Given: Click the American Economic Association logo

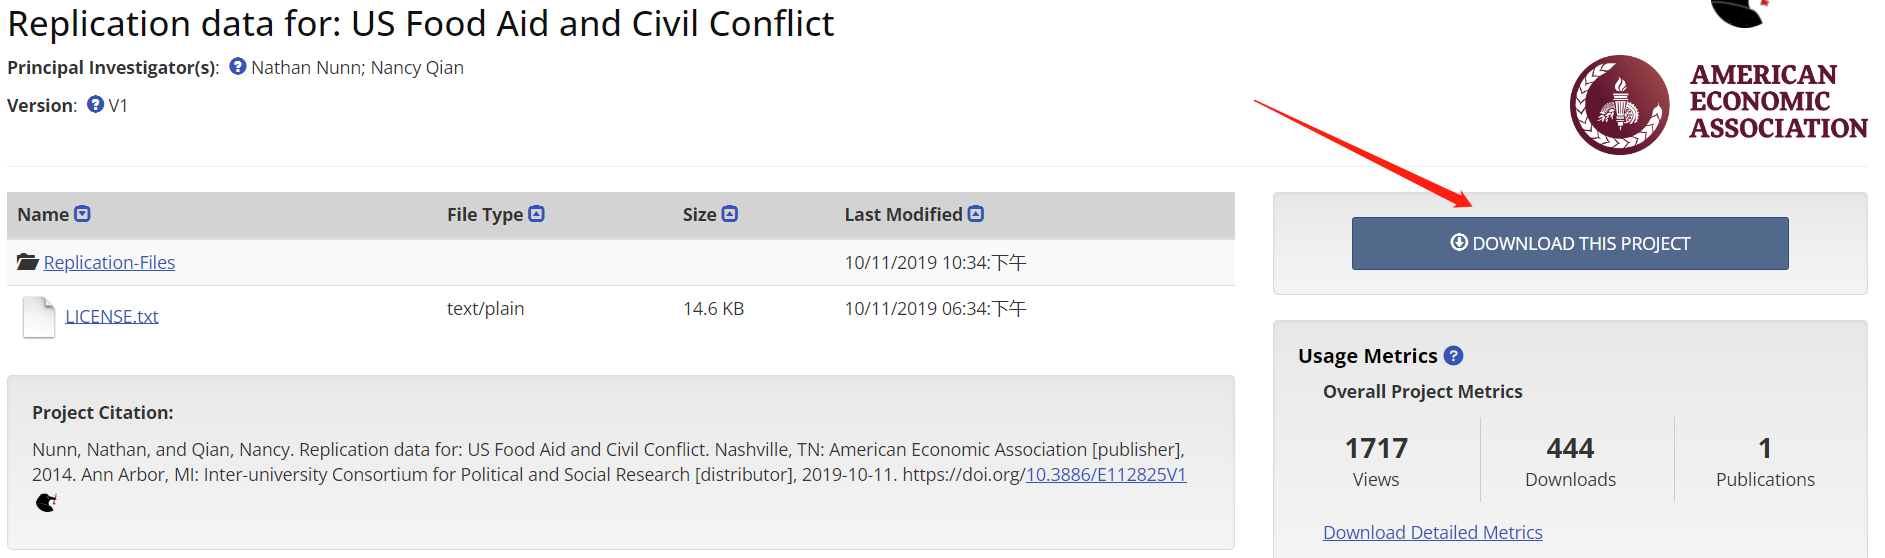Looking at the screenshot, I should (x=1718, y=104).
